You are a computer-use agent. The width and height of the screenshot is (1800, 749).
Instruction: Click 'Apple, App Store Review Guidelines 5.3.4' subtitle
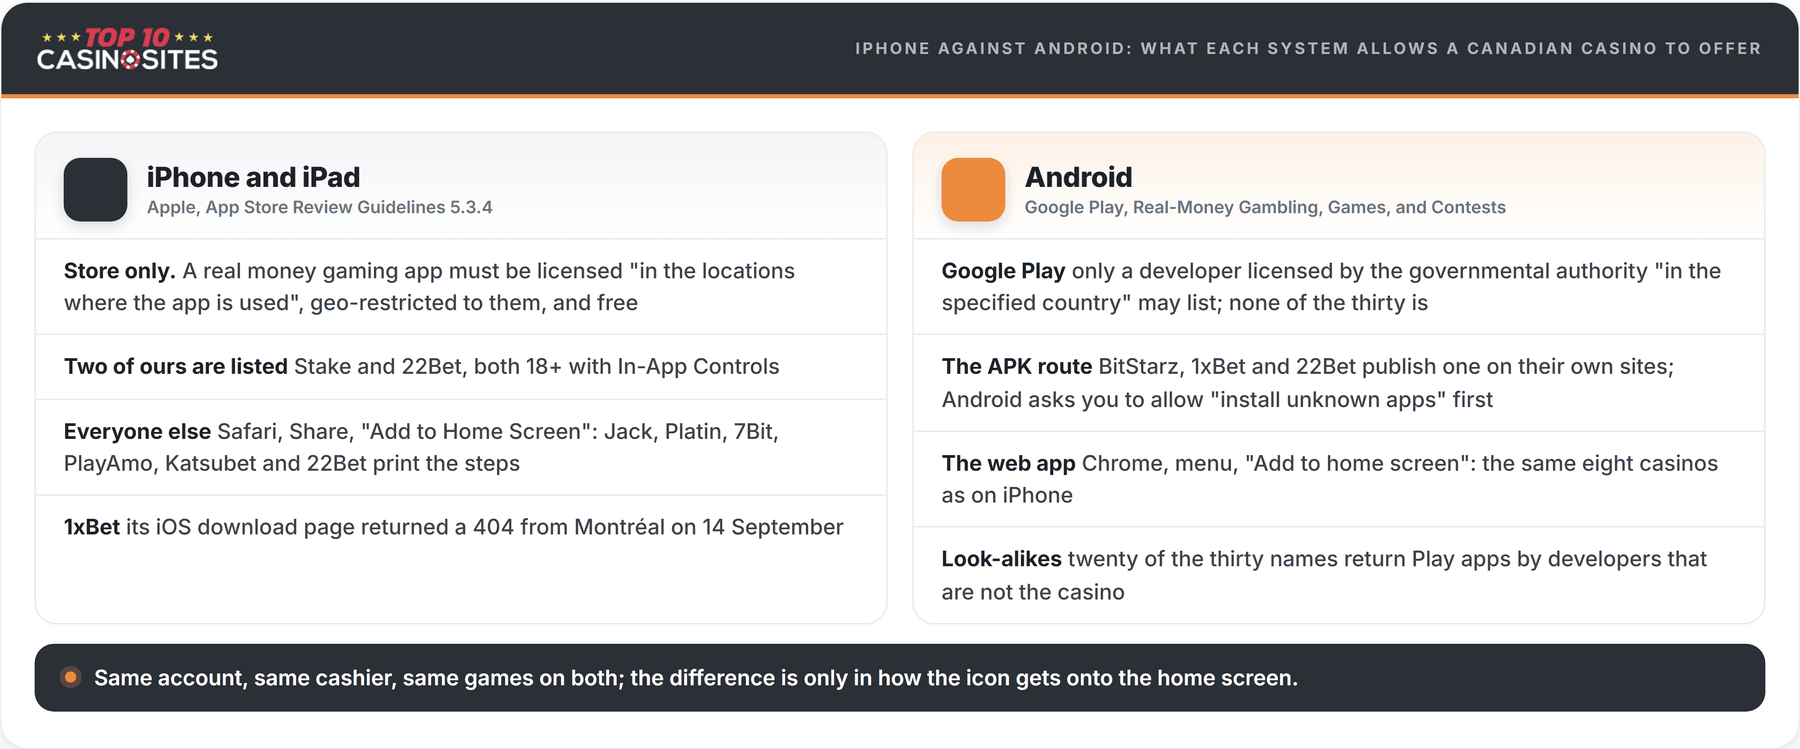coord(320,207)
